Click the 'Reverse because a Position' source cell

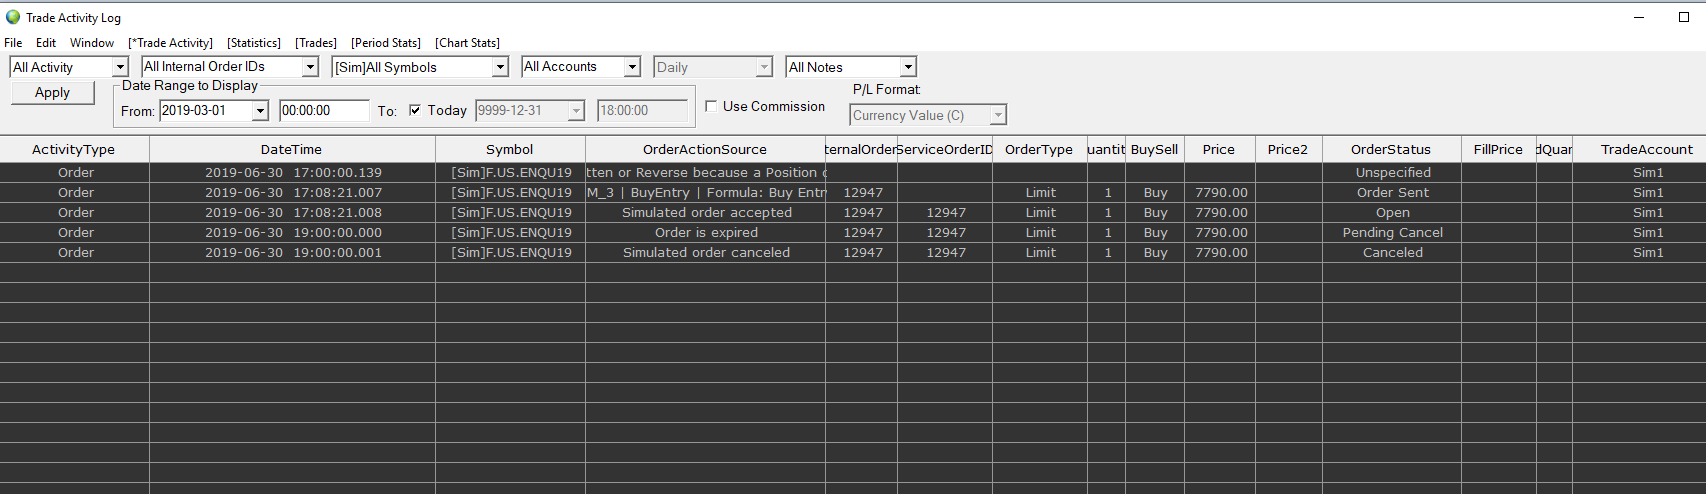[x=706, y=173]
